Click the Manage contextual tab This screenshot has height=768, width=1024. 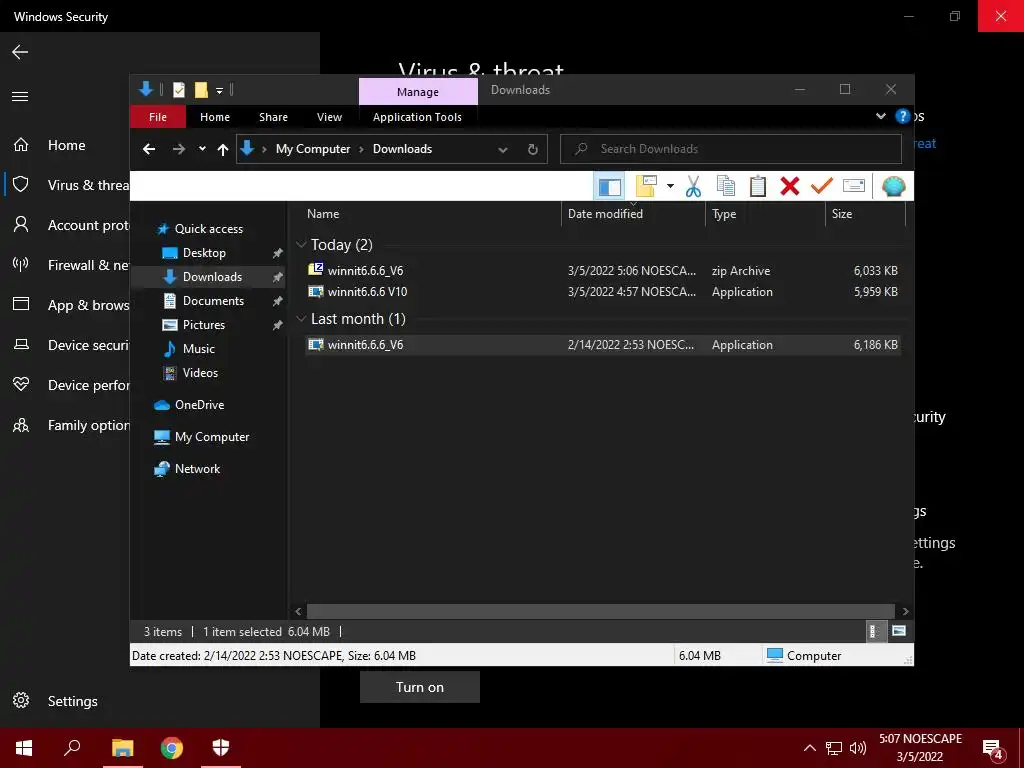[x=418, y=91]
